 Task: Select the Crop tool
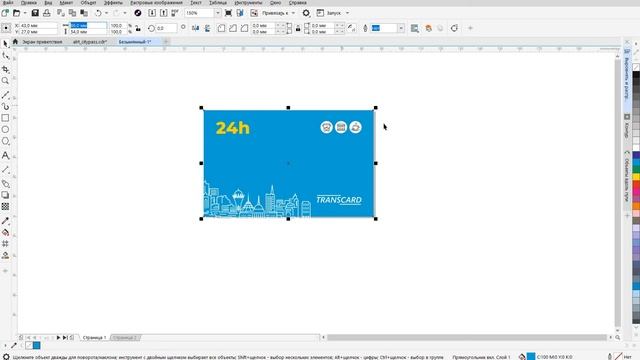click(x=5, y=69)
